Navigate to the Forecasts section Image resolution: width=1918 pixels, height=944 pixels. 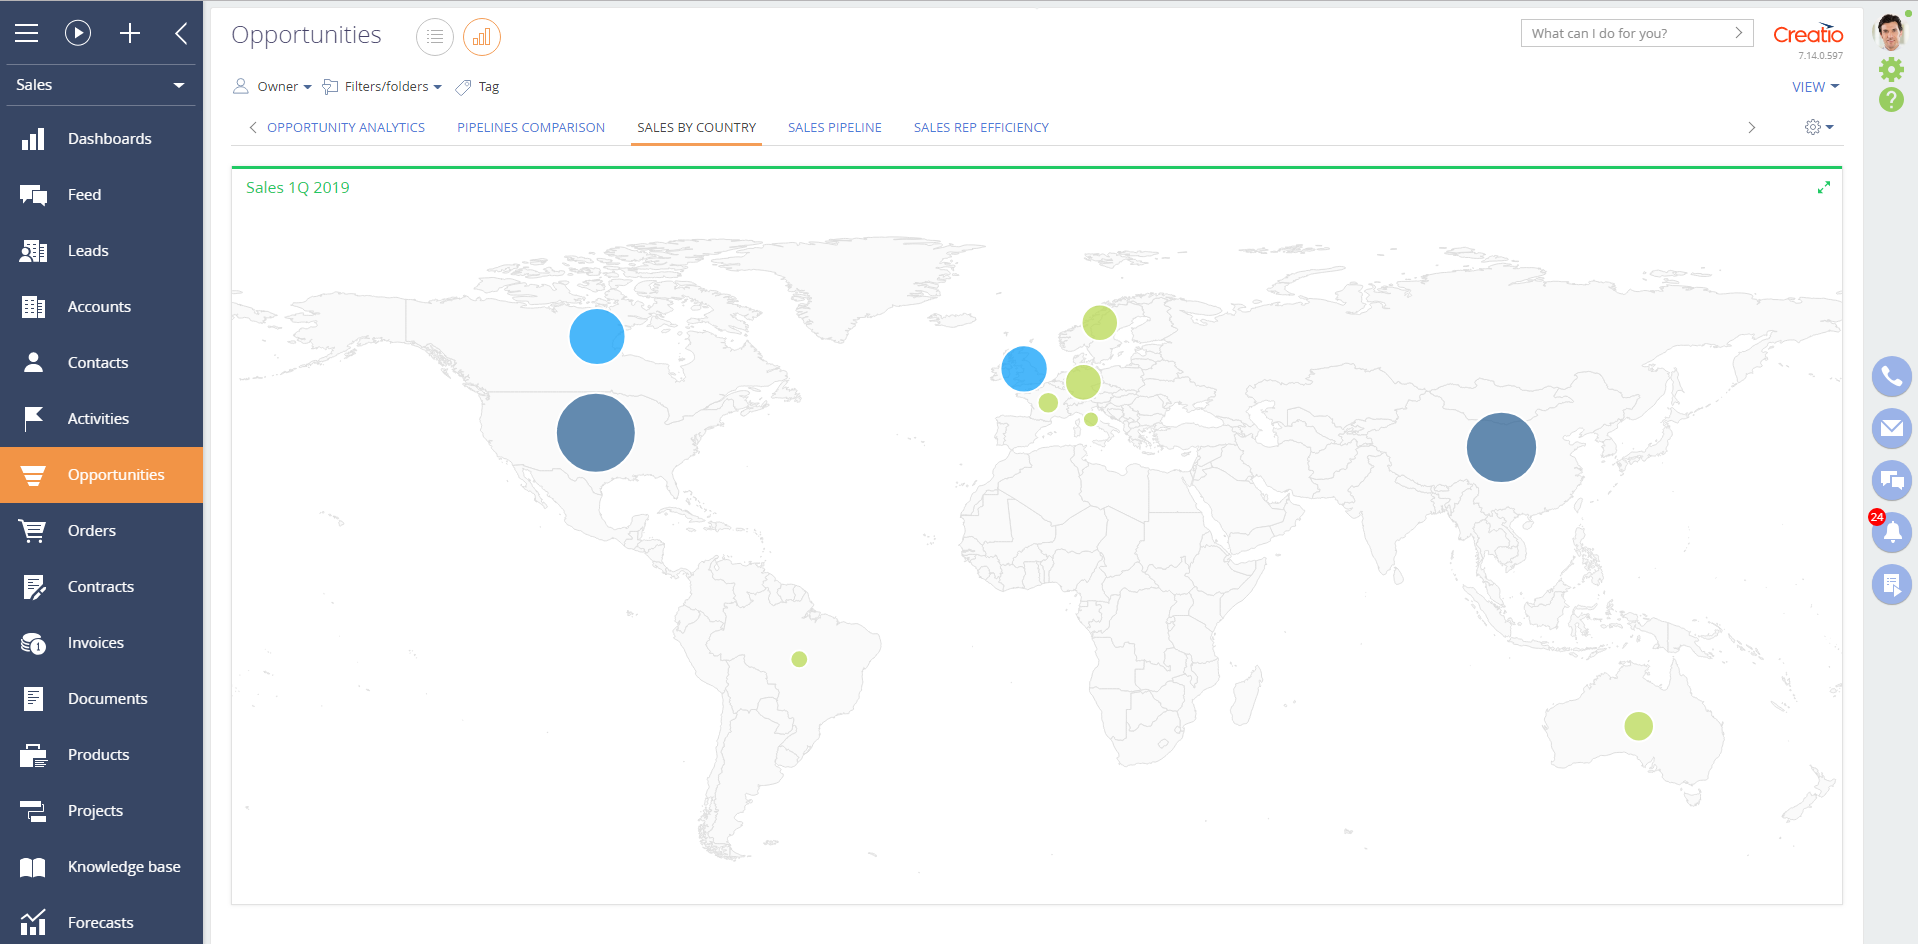pyautogui.click(x=100, y=922)
